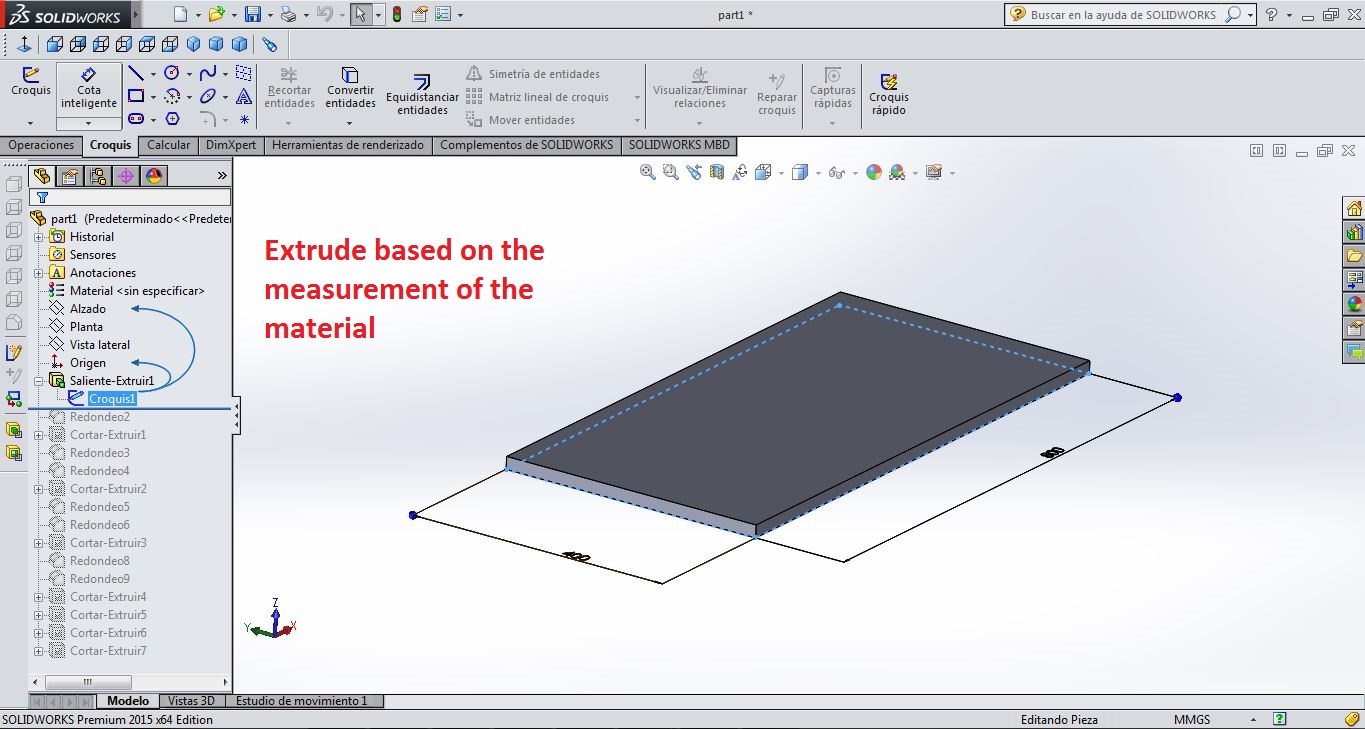
Task: Open the Croquis dropdown arrow
Action: (31, 123)
